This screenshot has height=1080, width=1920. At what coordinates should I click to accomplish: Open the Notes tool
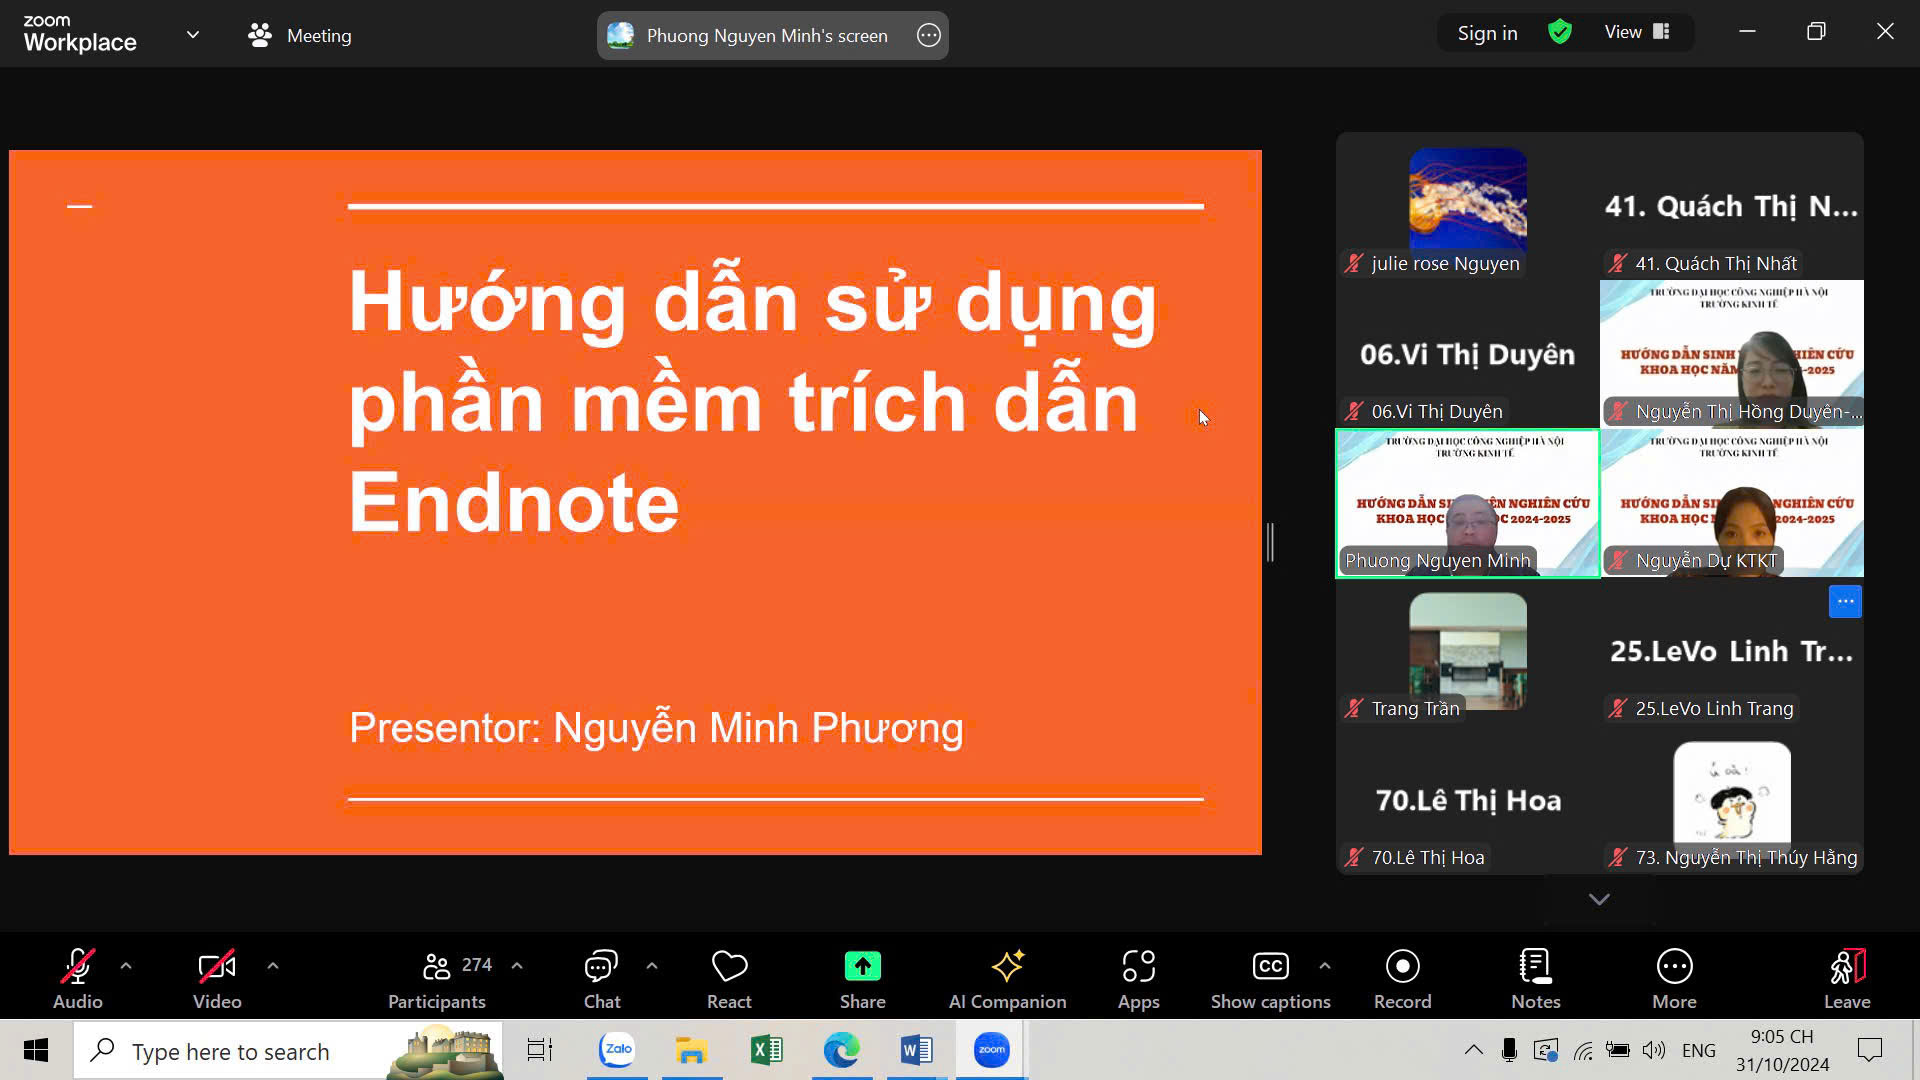1535,979
